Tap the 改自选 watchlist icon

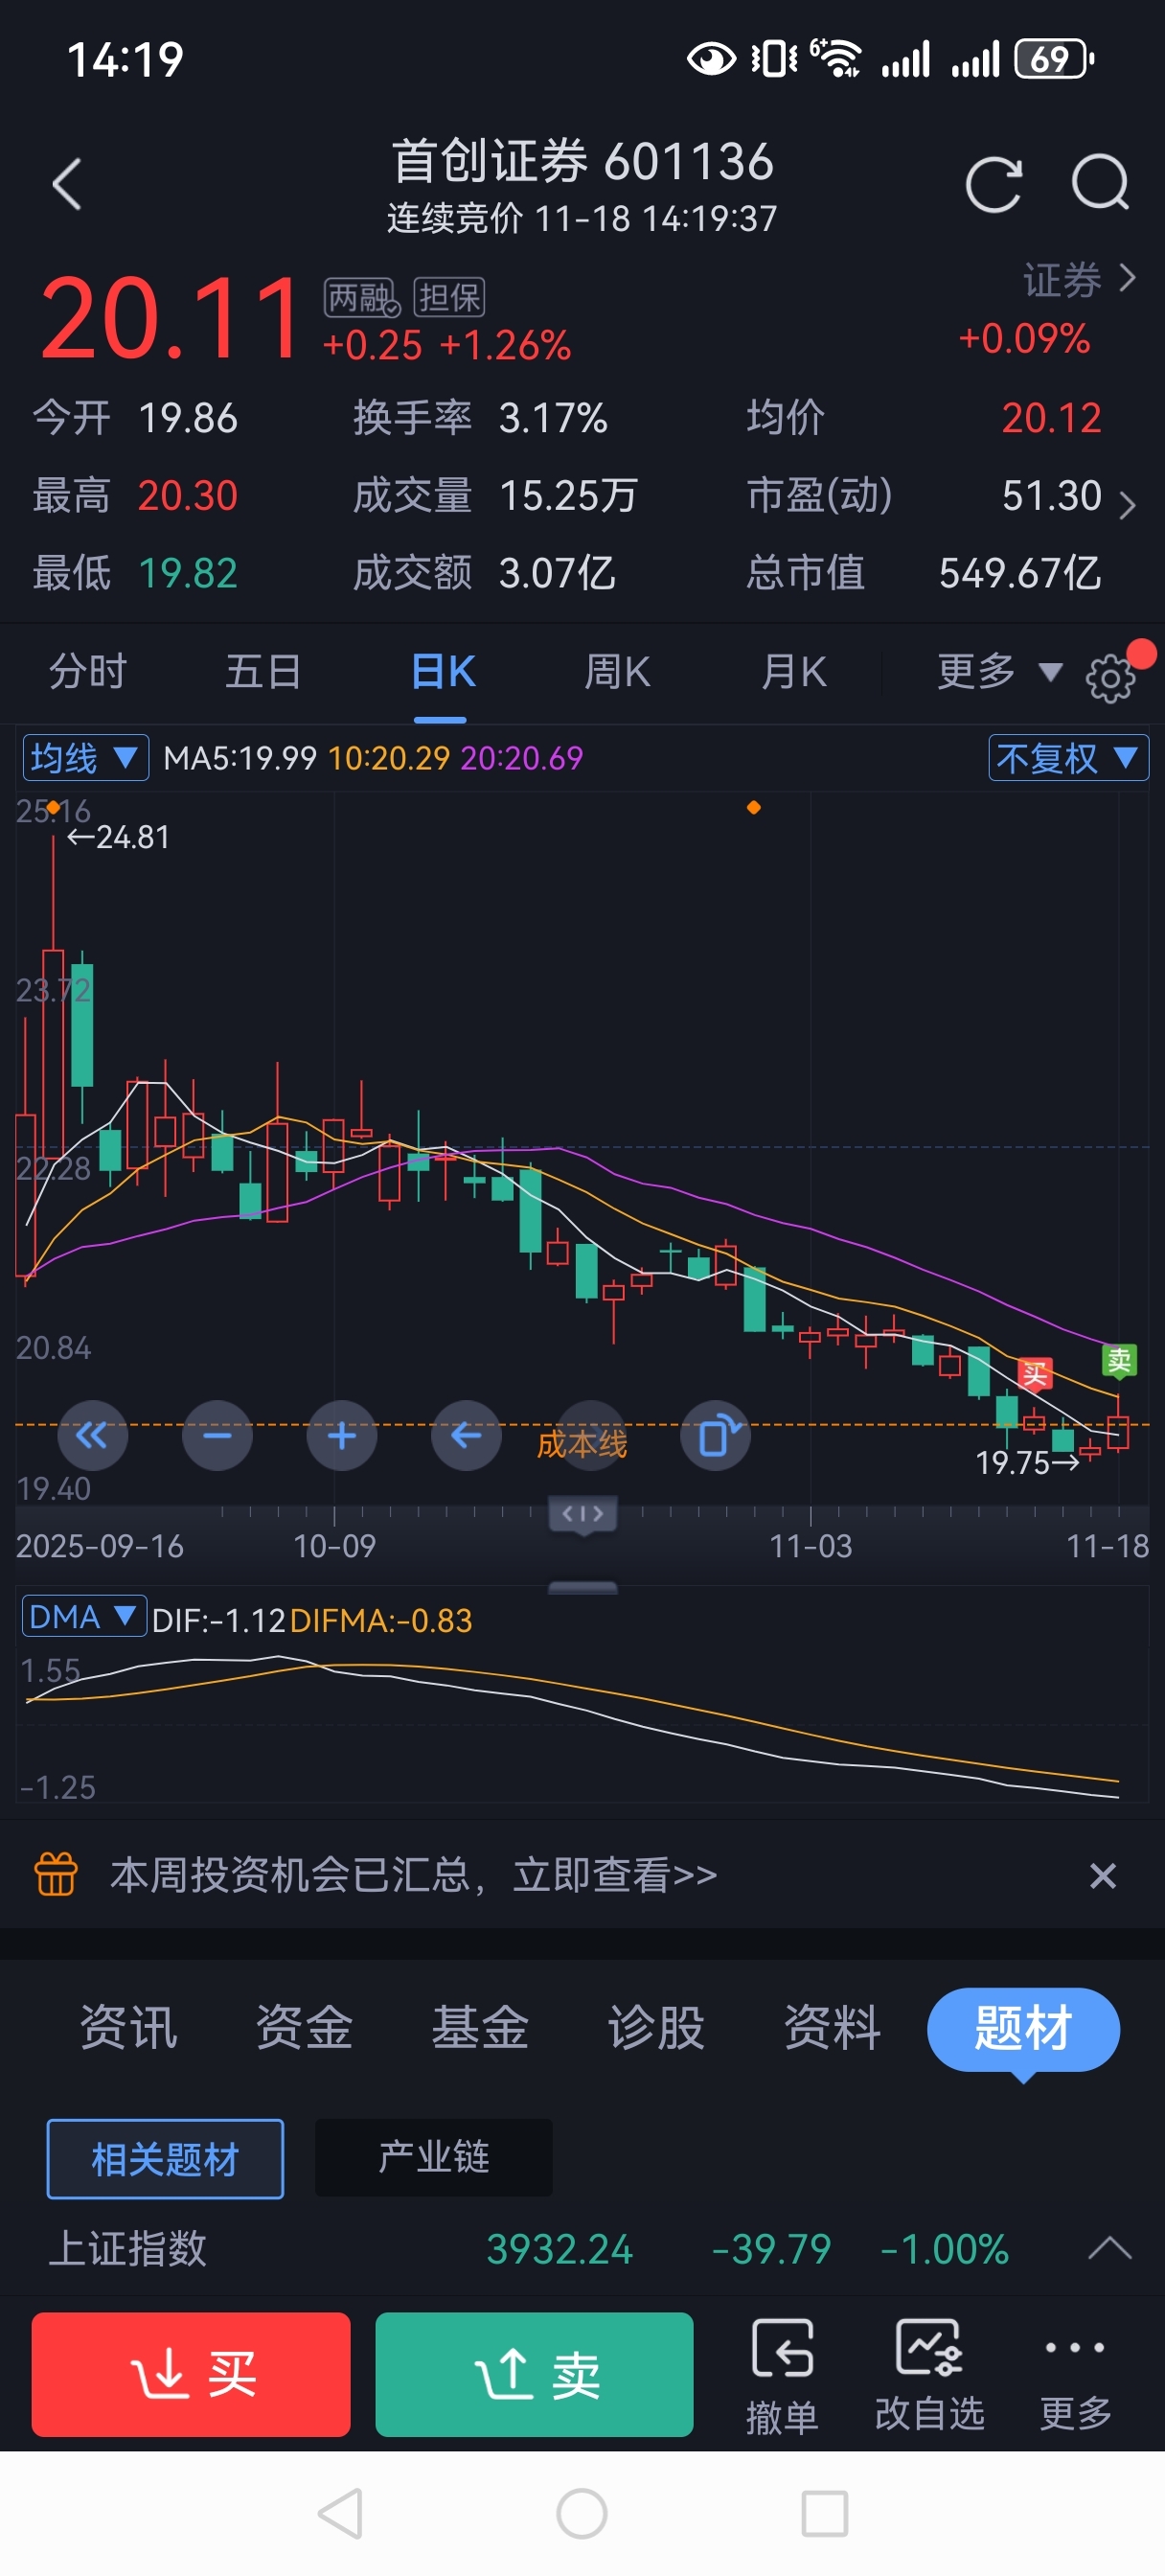click(x=930, y=2376)
